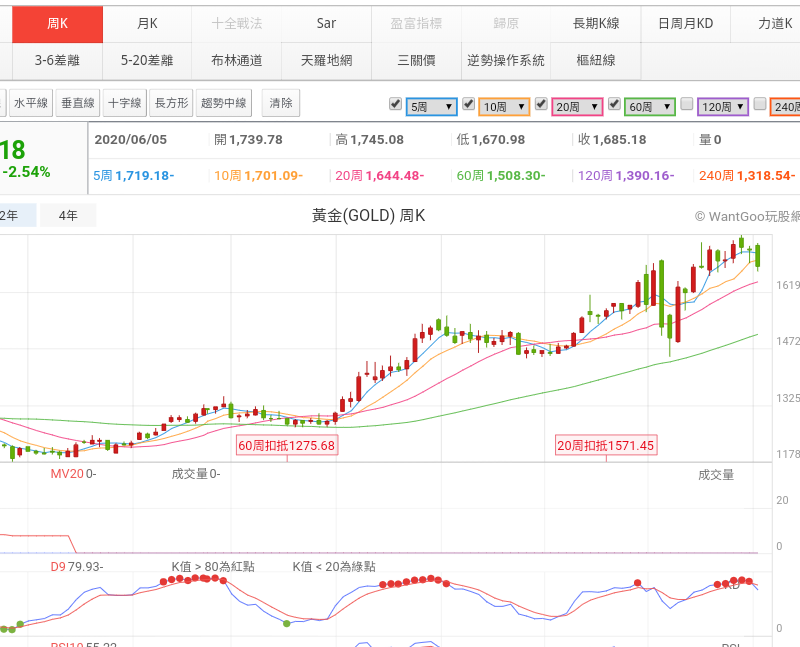Open the Sar indicator tab

click(x=326, y=23)
